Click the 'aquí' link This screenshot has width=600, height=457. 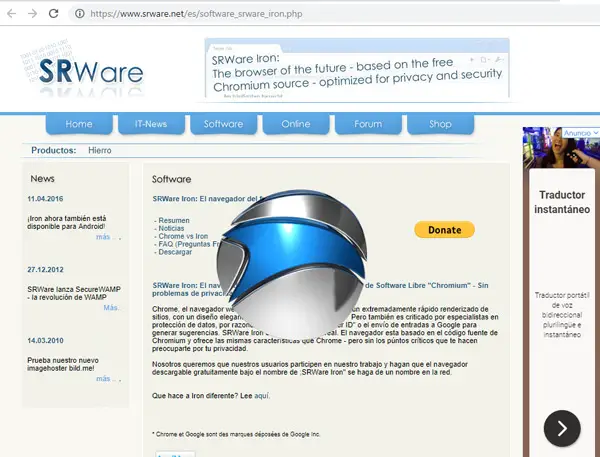pos(262,396)
